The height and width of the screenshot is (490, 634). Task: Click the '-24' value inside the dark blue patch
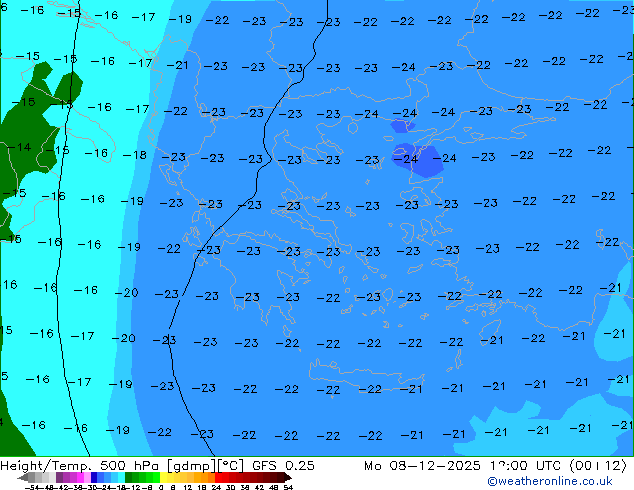tap(406, 159)
